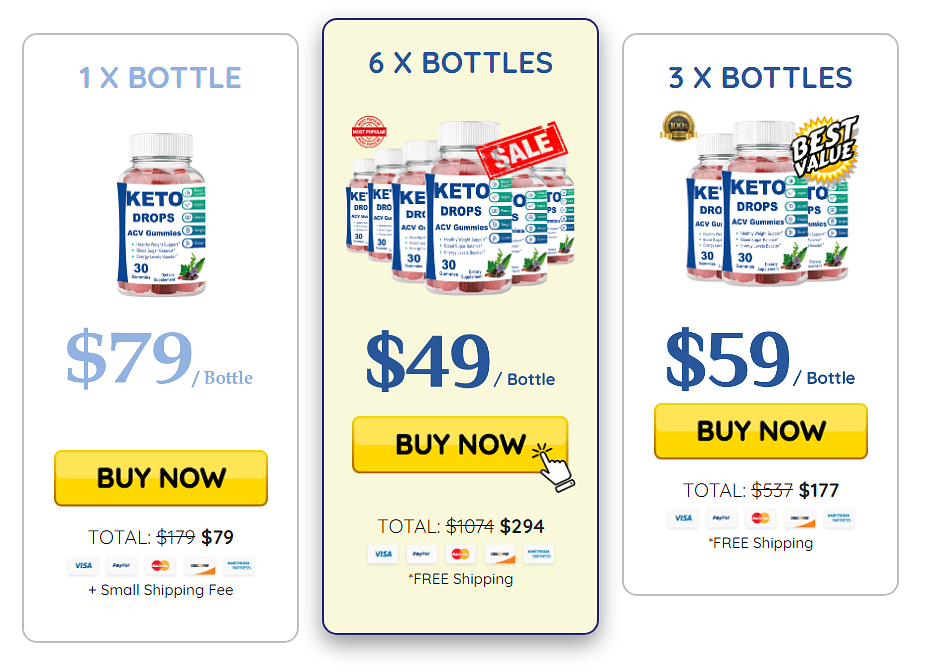Click the Best Value starburst badge
Viewport: 942px width, 672px height.
(825, 148)
